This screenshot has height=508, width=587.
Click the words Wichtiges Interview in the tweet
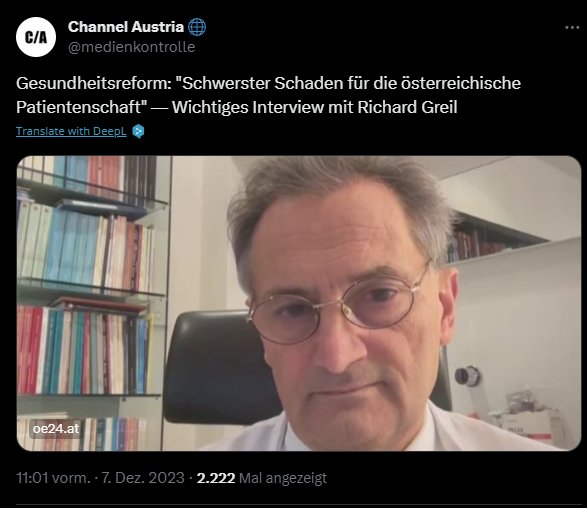(x=248, y=107)
